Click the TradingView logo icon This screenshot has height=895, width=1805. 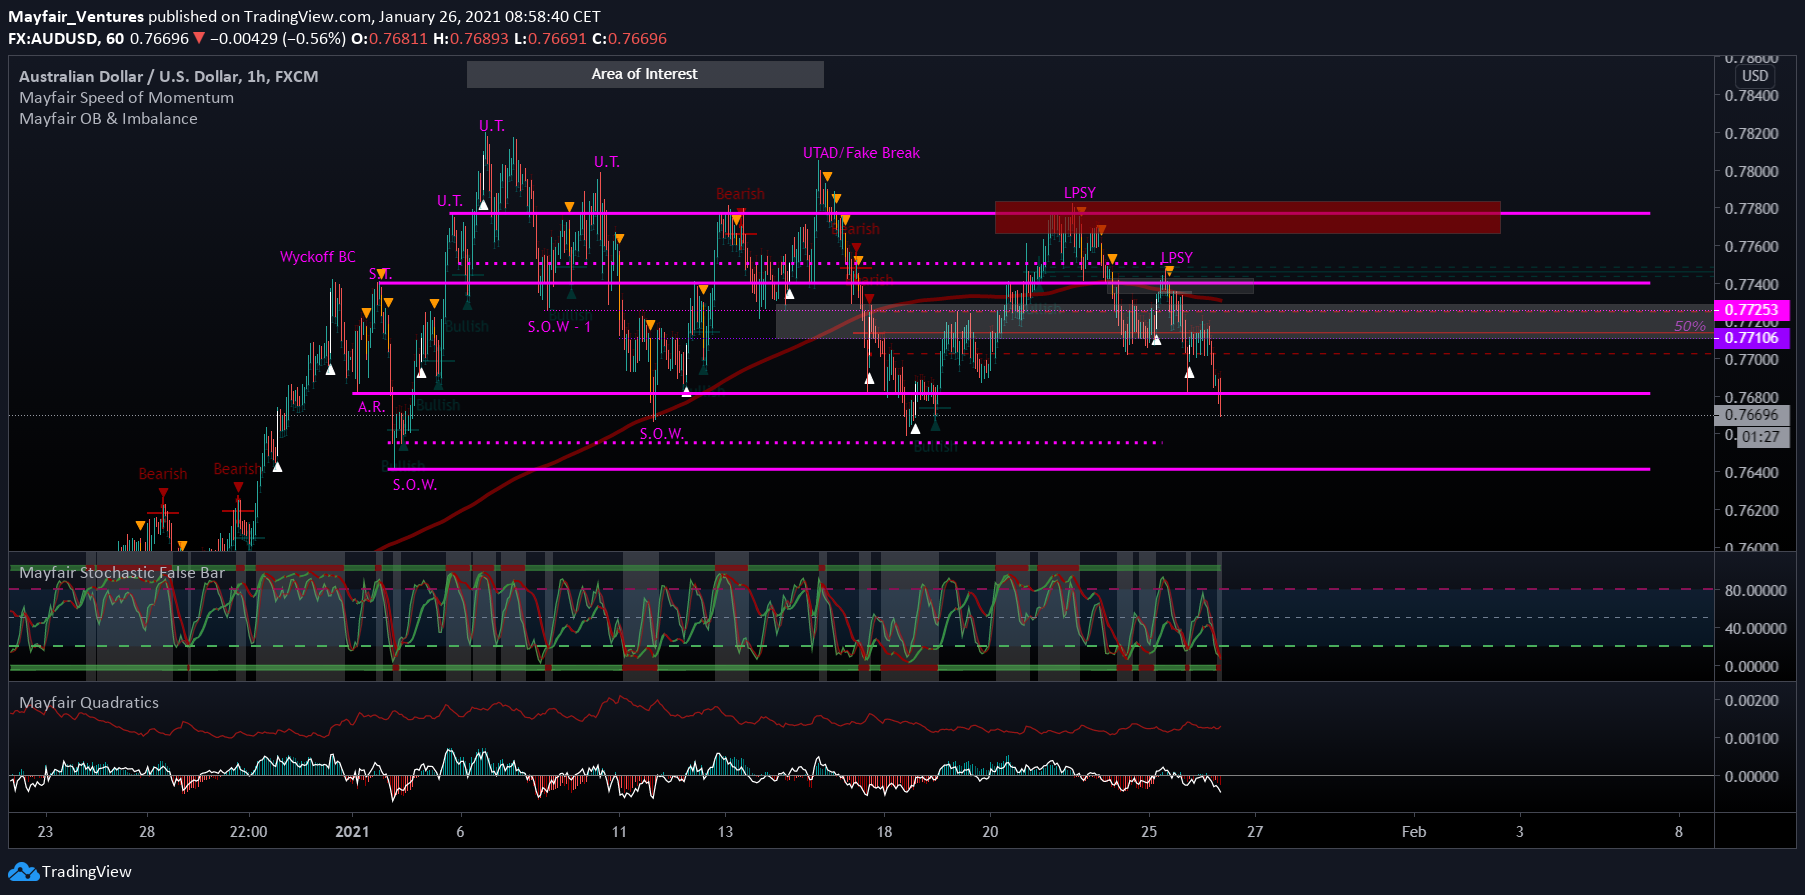point(24,872)
